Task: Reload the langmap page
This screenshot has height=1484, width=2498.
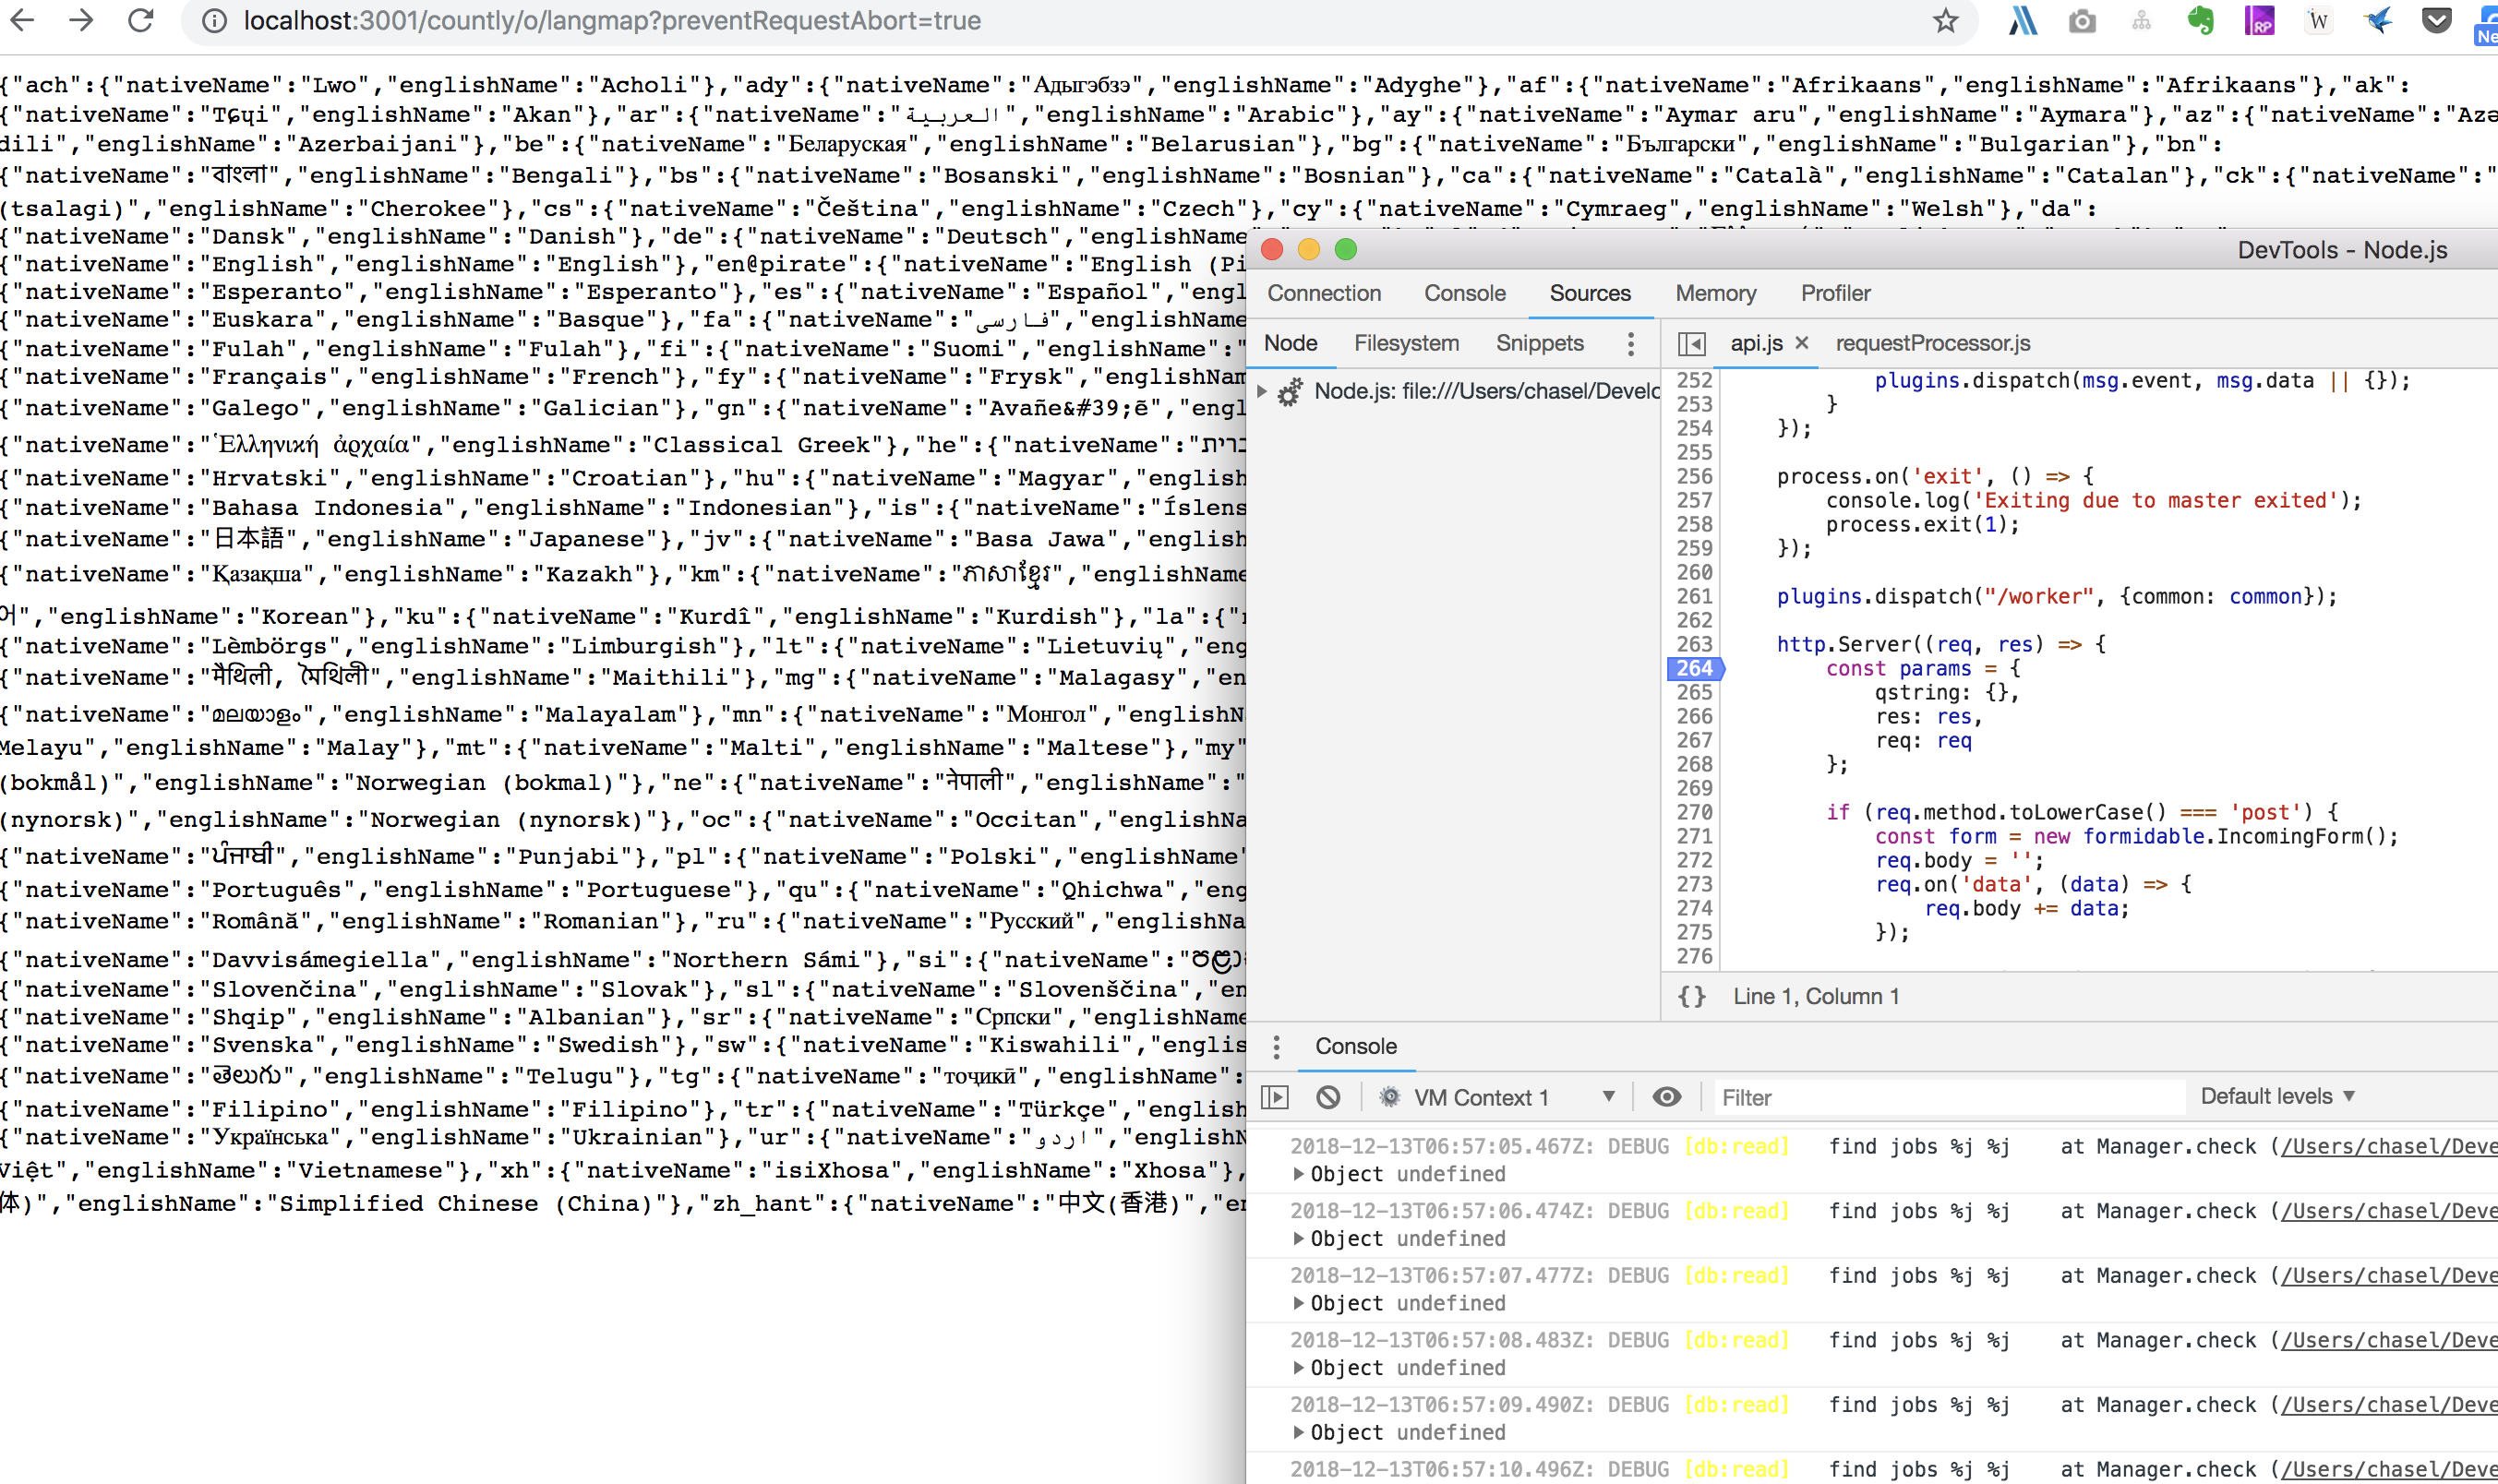Action: point(141,20)
